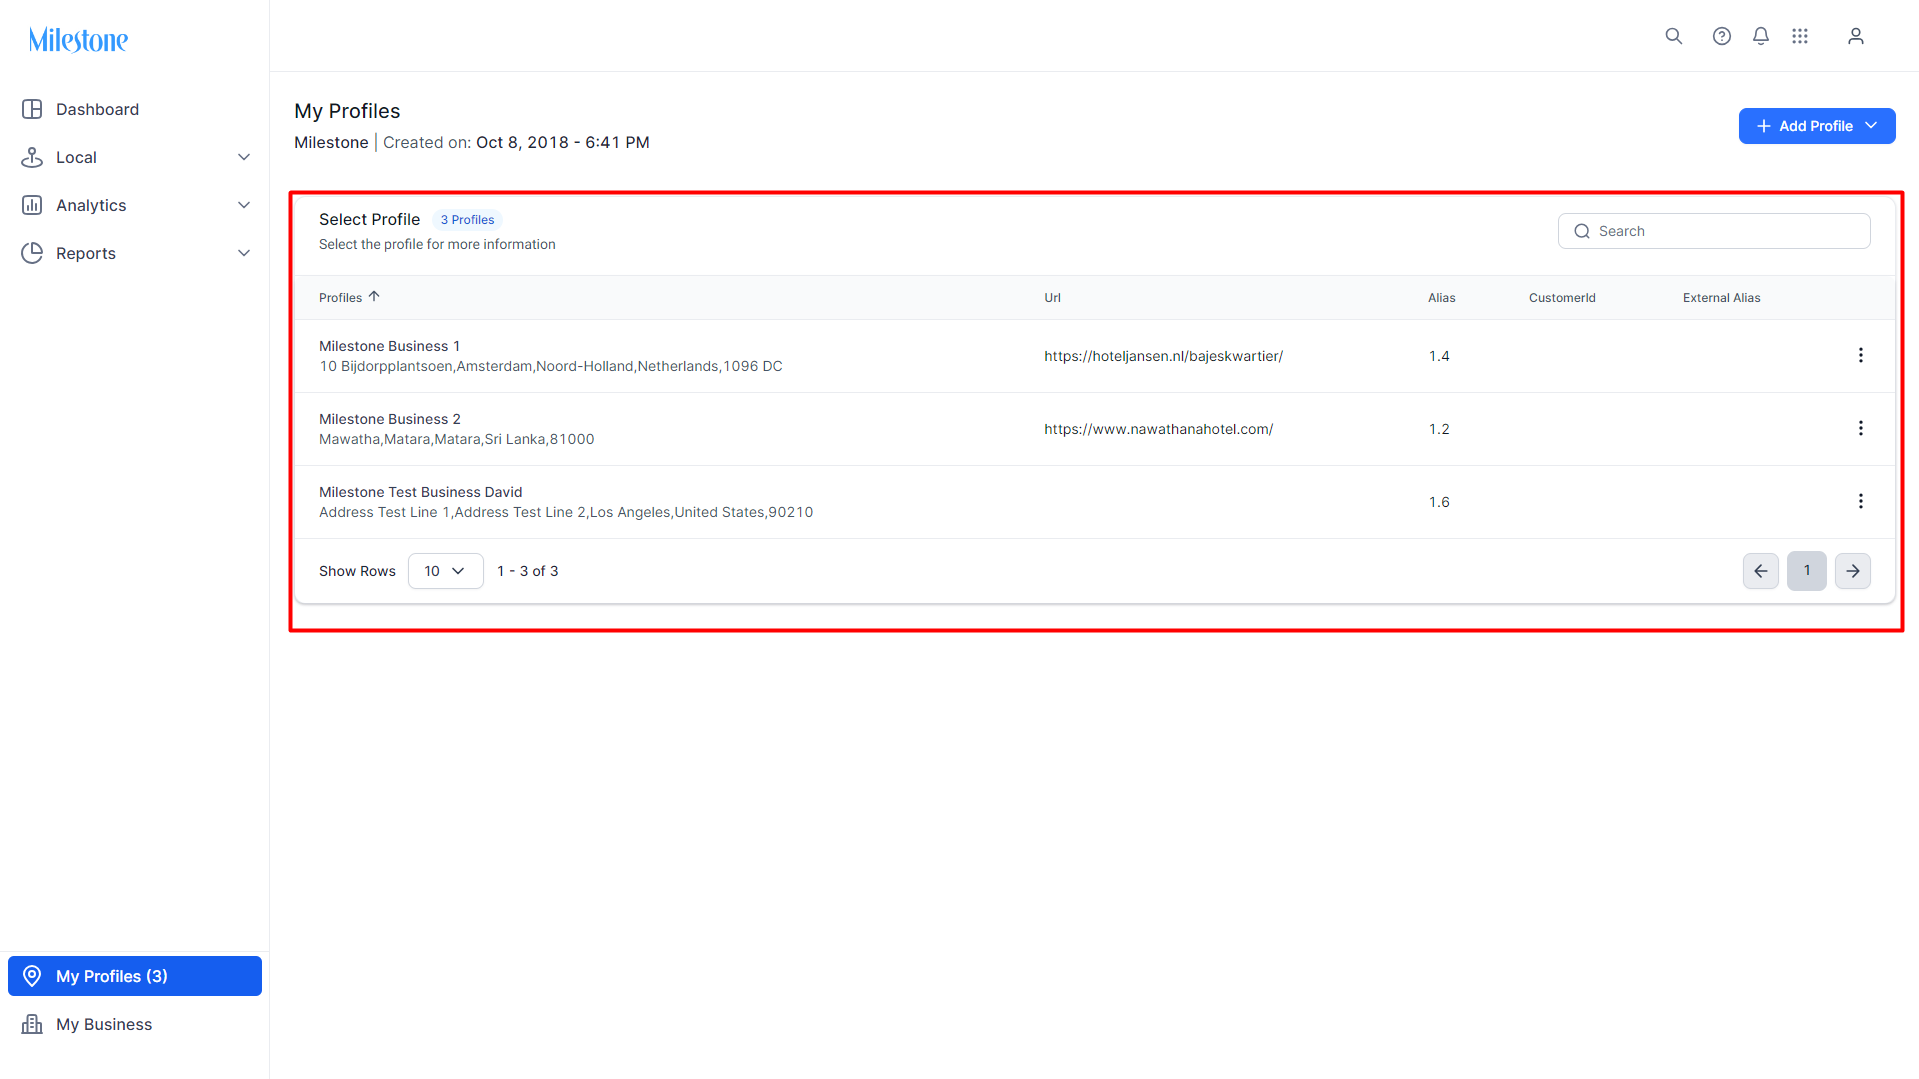Open the Reports menu item
1919x1079 pixels.
[135, 253]
